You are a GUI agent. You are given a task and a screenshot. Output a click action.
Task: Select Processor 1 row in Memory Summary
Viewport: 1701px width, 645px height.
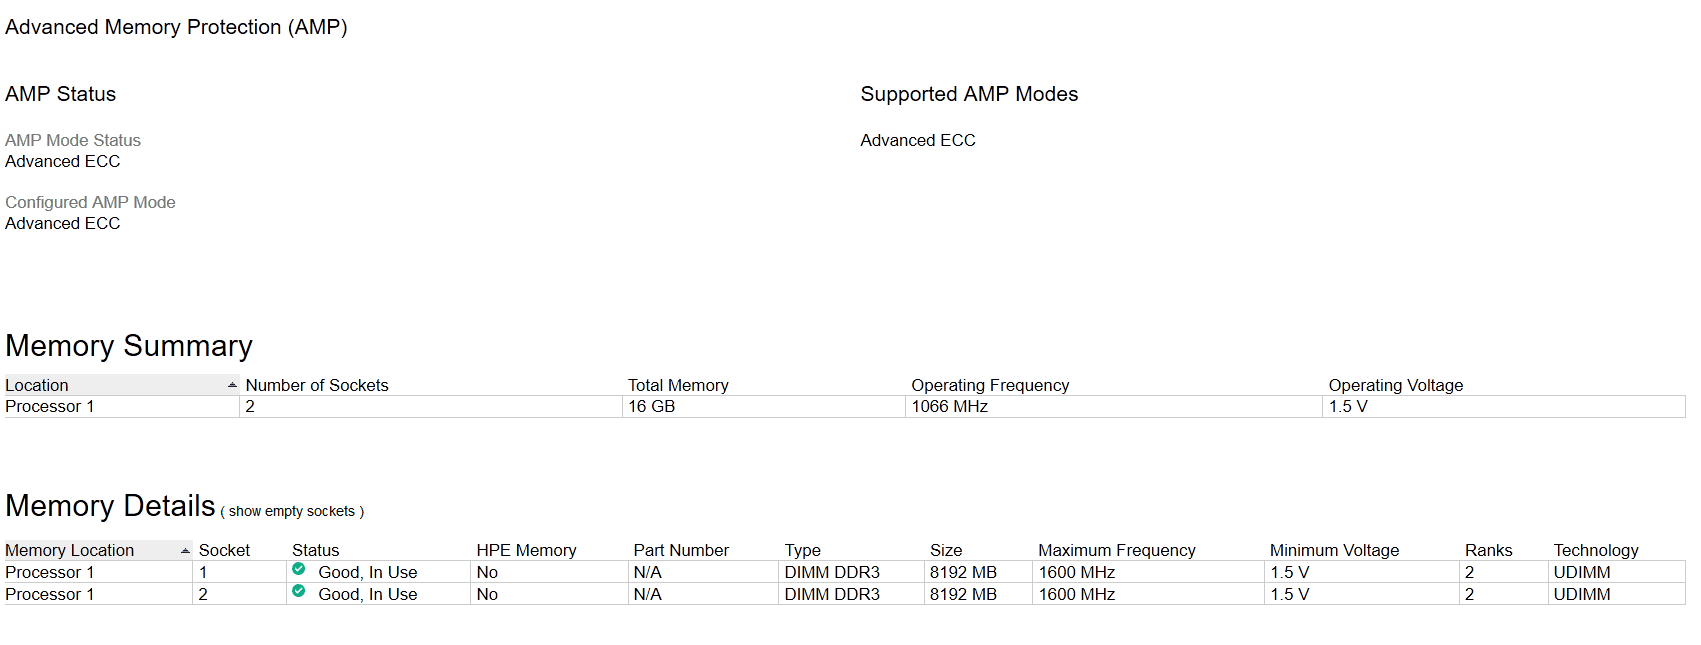point(845,406)
